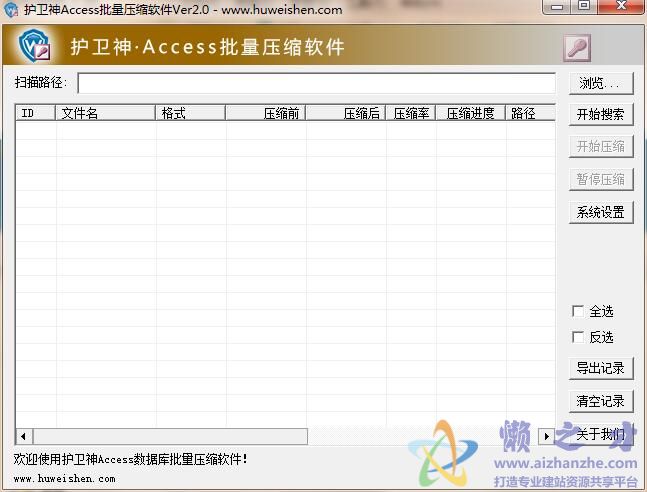The image size is (647, 492).
Task: Click the 路径 column header
Action: [531, 113]
